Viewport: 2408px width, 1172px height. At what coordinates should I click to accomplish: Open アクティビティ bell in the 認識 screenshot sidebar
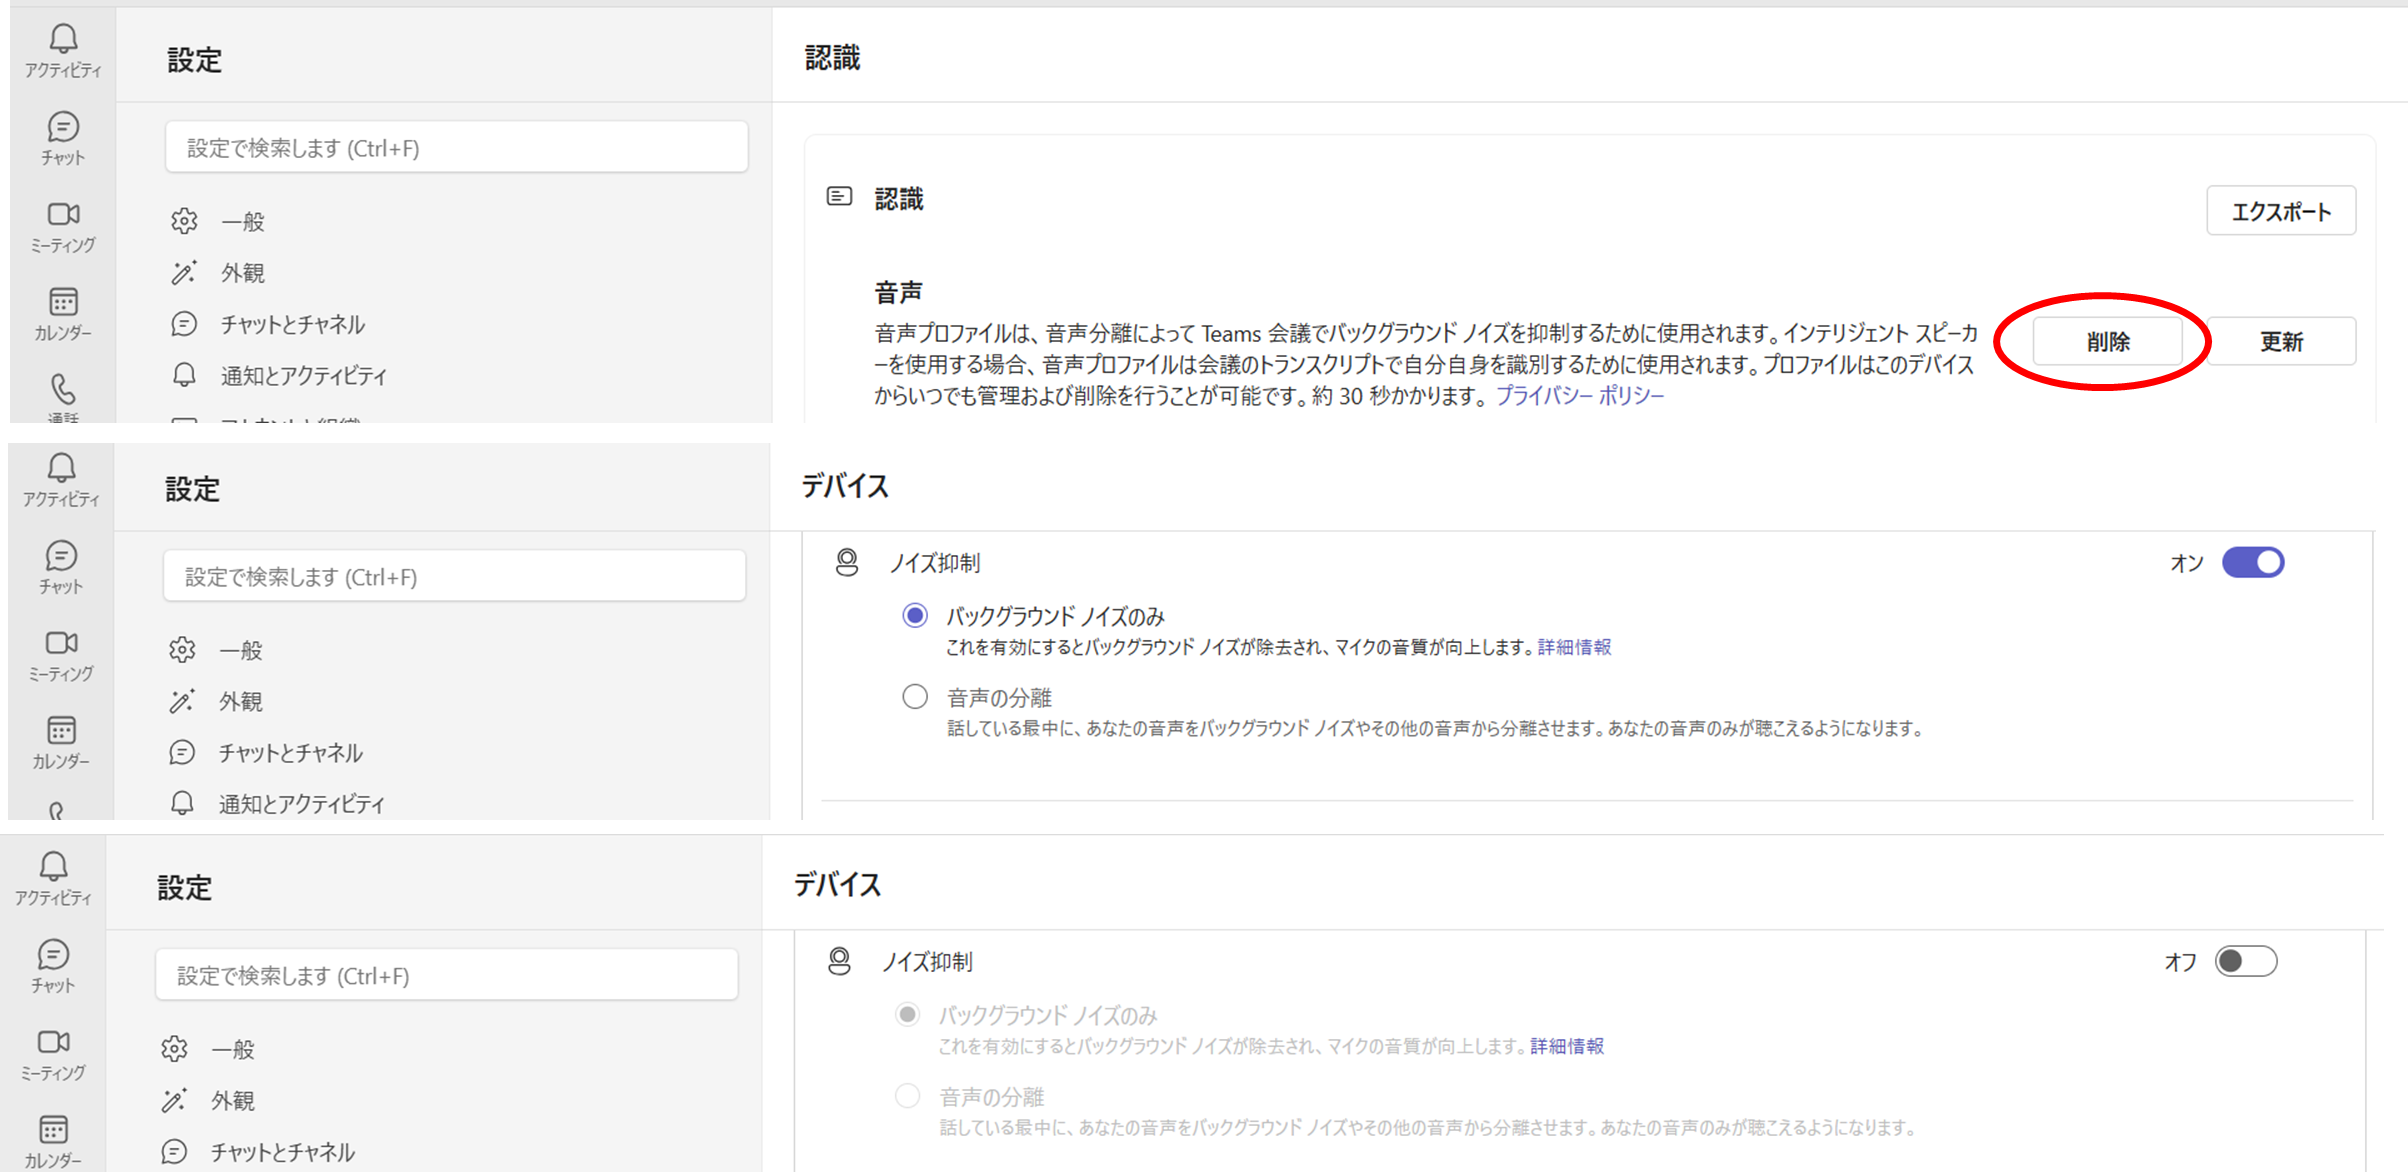63,39
